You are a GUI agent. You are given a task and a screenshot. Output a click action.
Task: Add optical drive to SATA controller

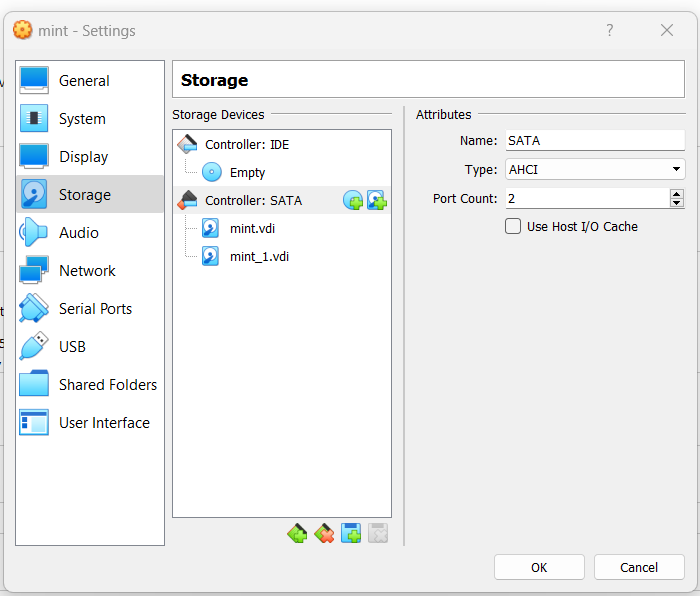(x=353, y=200)
